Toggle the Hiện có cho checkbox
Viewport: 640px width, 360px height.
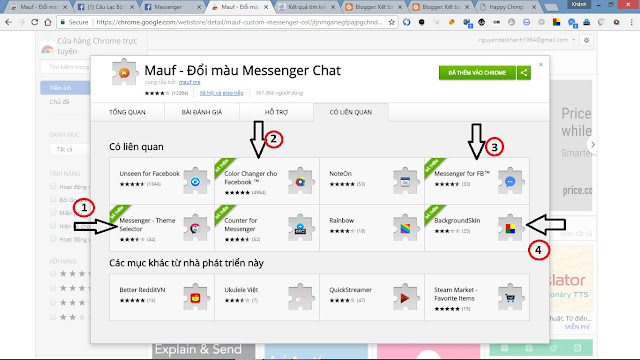(x=53, y=225)
